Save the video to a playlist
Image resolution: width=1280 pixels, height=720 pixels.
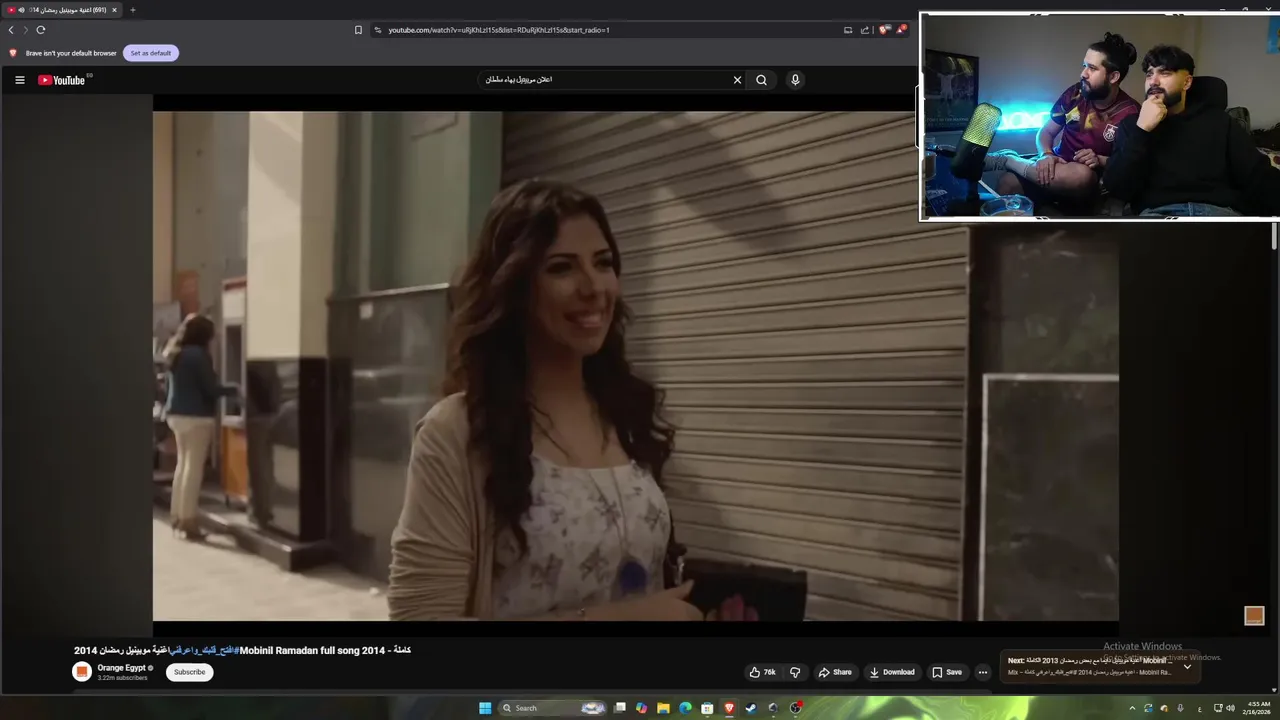(x=947, y=672)
